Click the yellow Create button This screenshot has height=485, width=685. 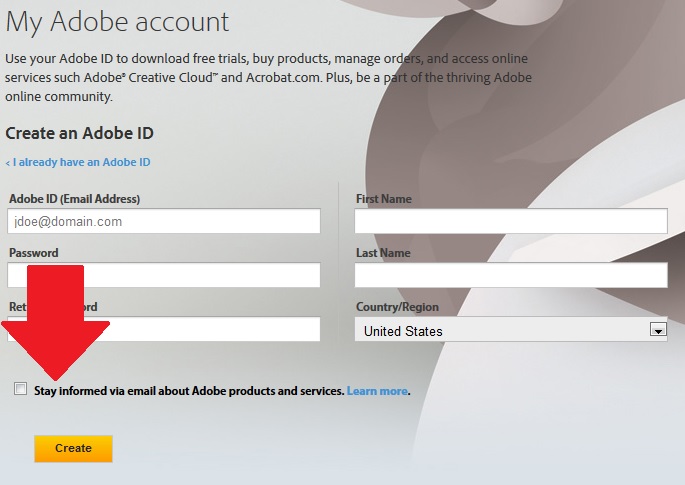73,448
